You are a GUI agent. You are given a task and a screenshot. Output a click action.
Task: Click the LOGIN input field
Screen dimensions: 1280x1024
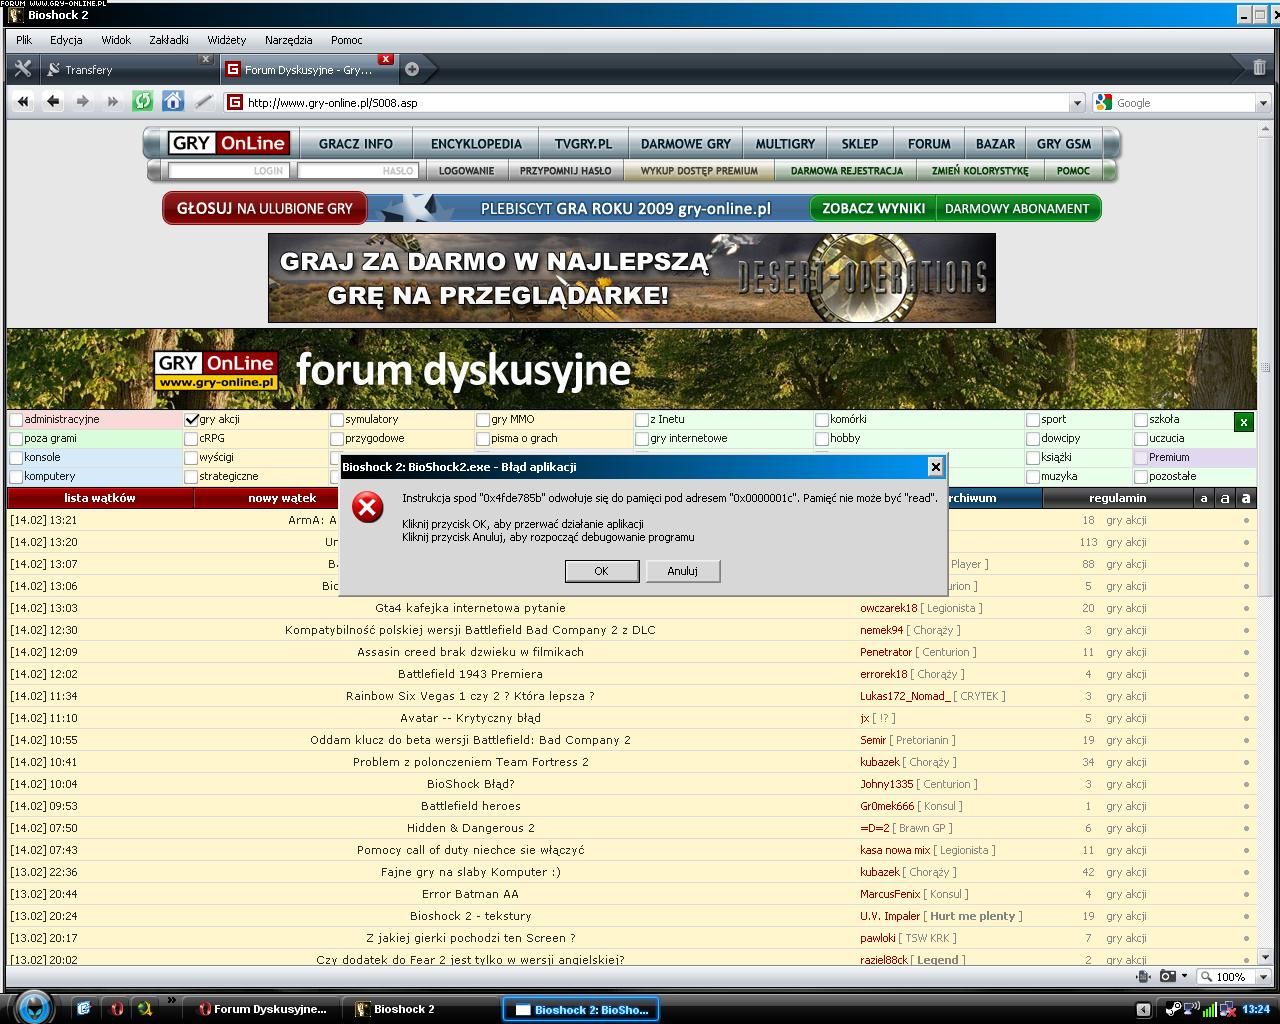229,171
